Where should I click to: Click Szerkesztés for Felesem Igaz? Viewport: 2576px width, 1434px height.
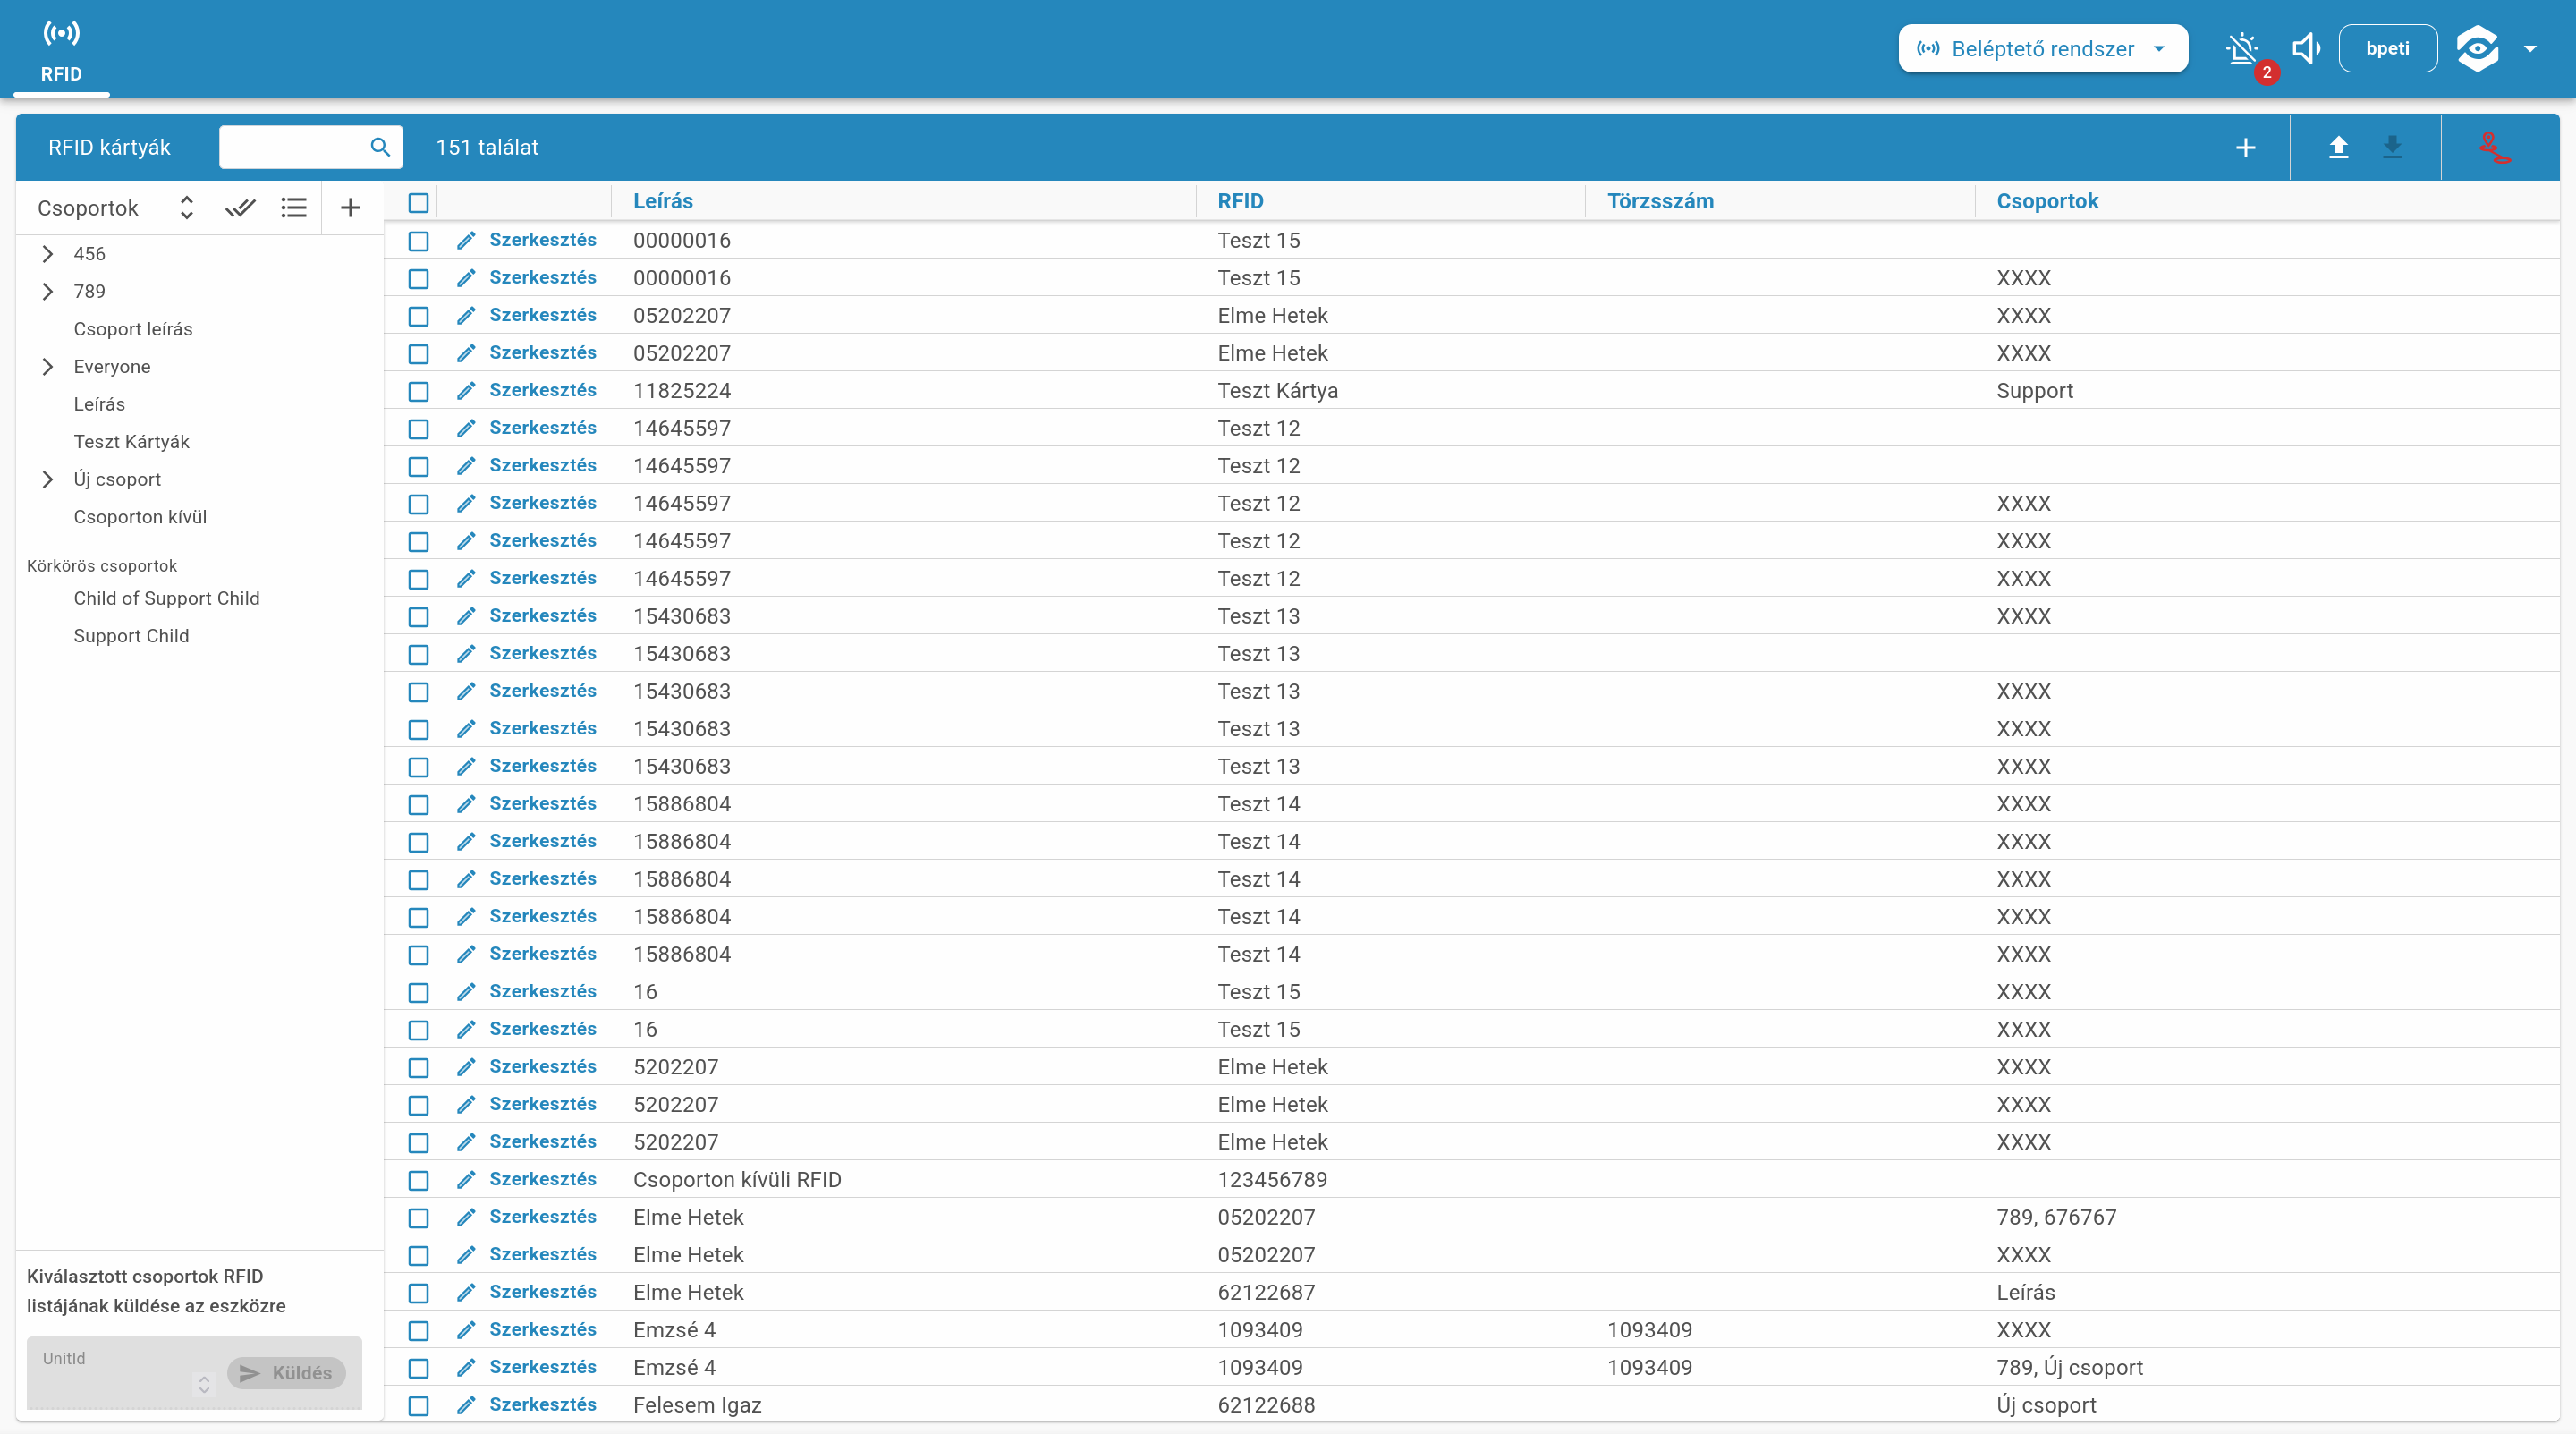click(542, 1404)
